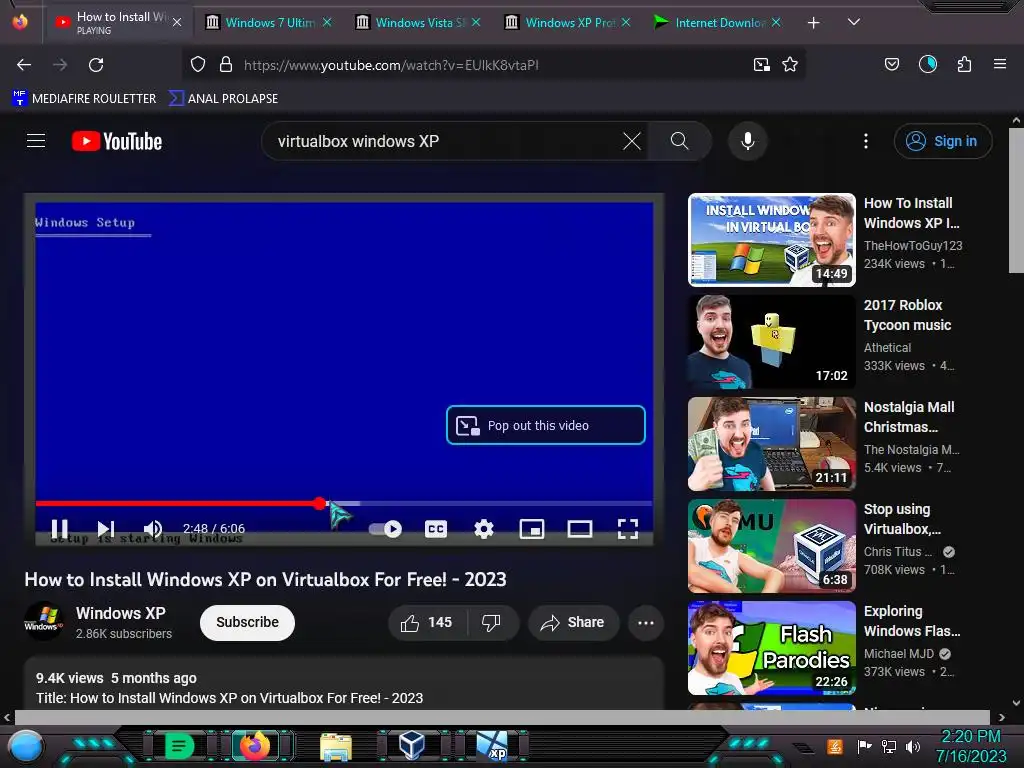Open File Explorer from taskbar
This screenshot has height=768, width=1024.
tap(336, 746)
